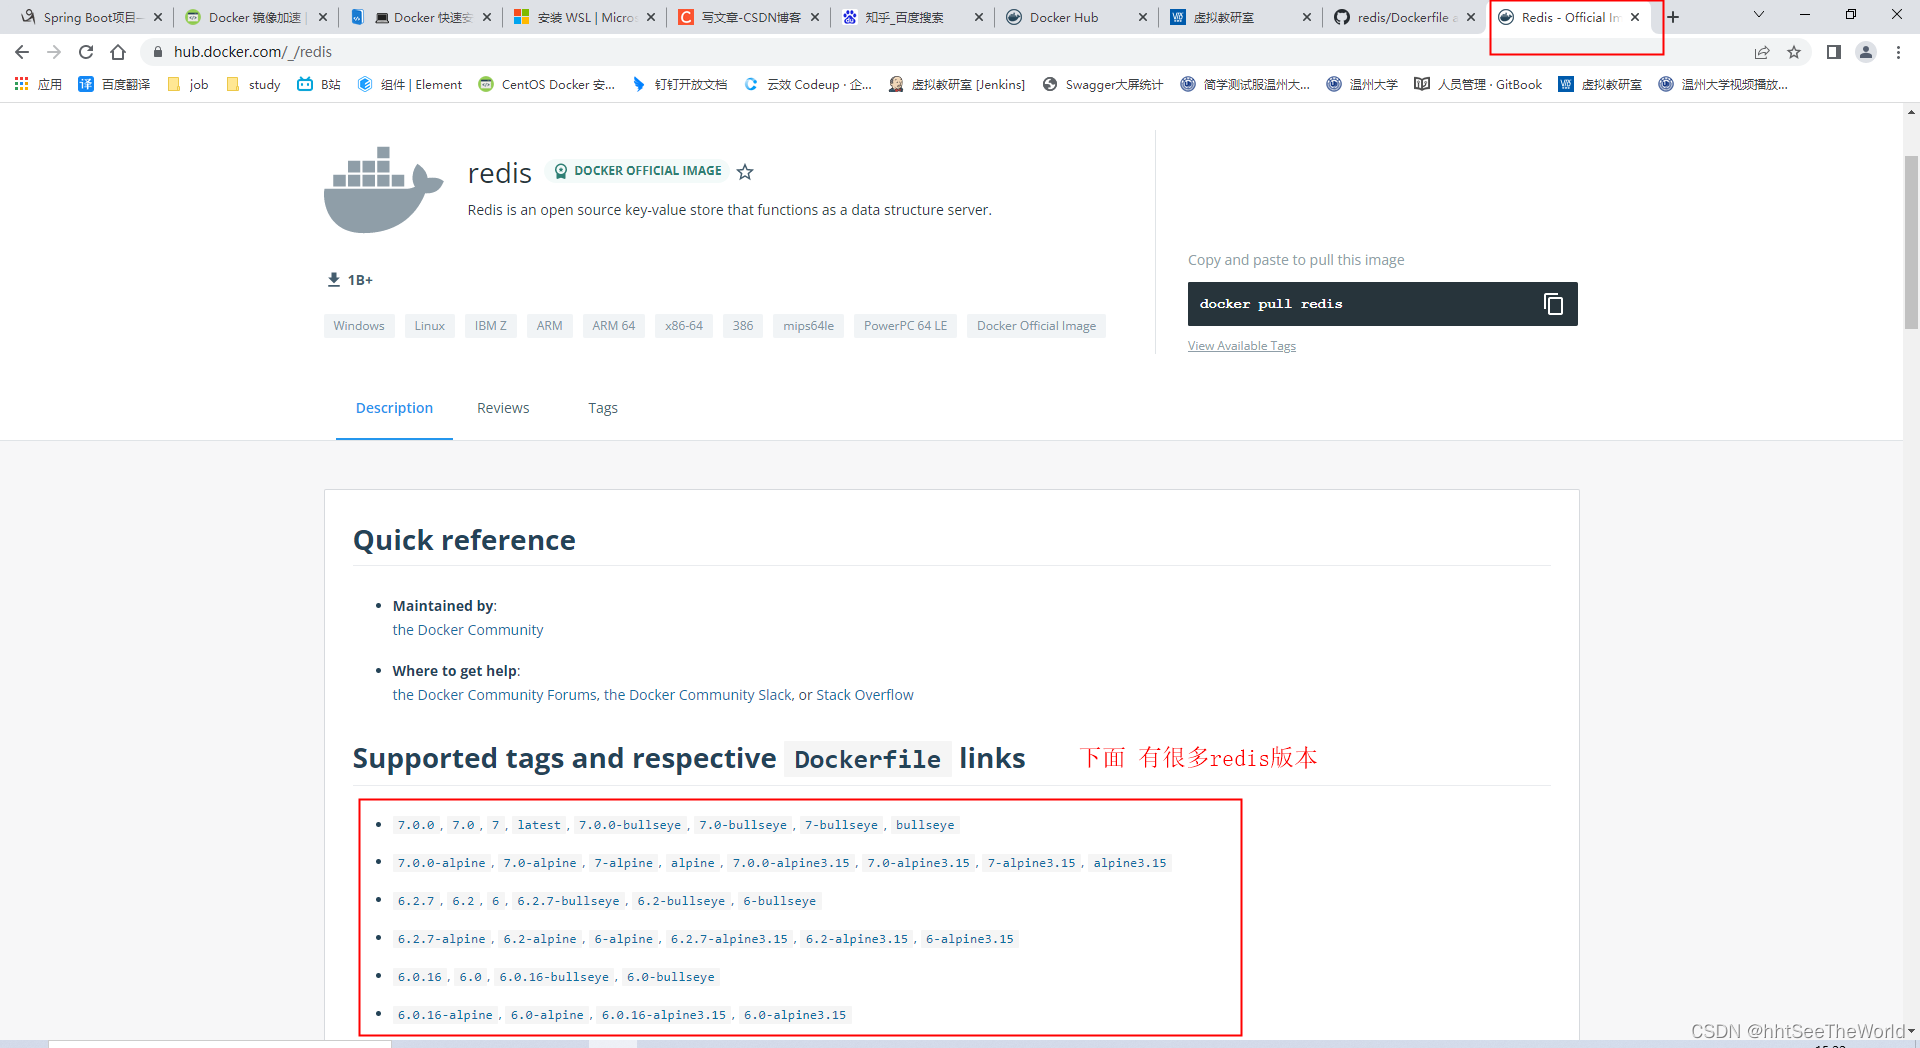Open the Docker Community link
1920x1048 pixels.
[468, 630]
